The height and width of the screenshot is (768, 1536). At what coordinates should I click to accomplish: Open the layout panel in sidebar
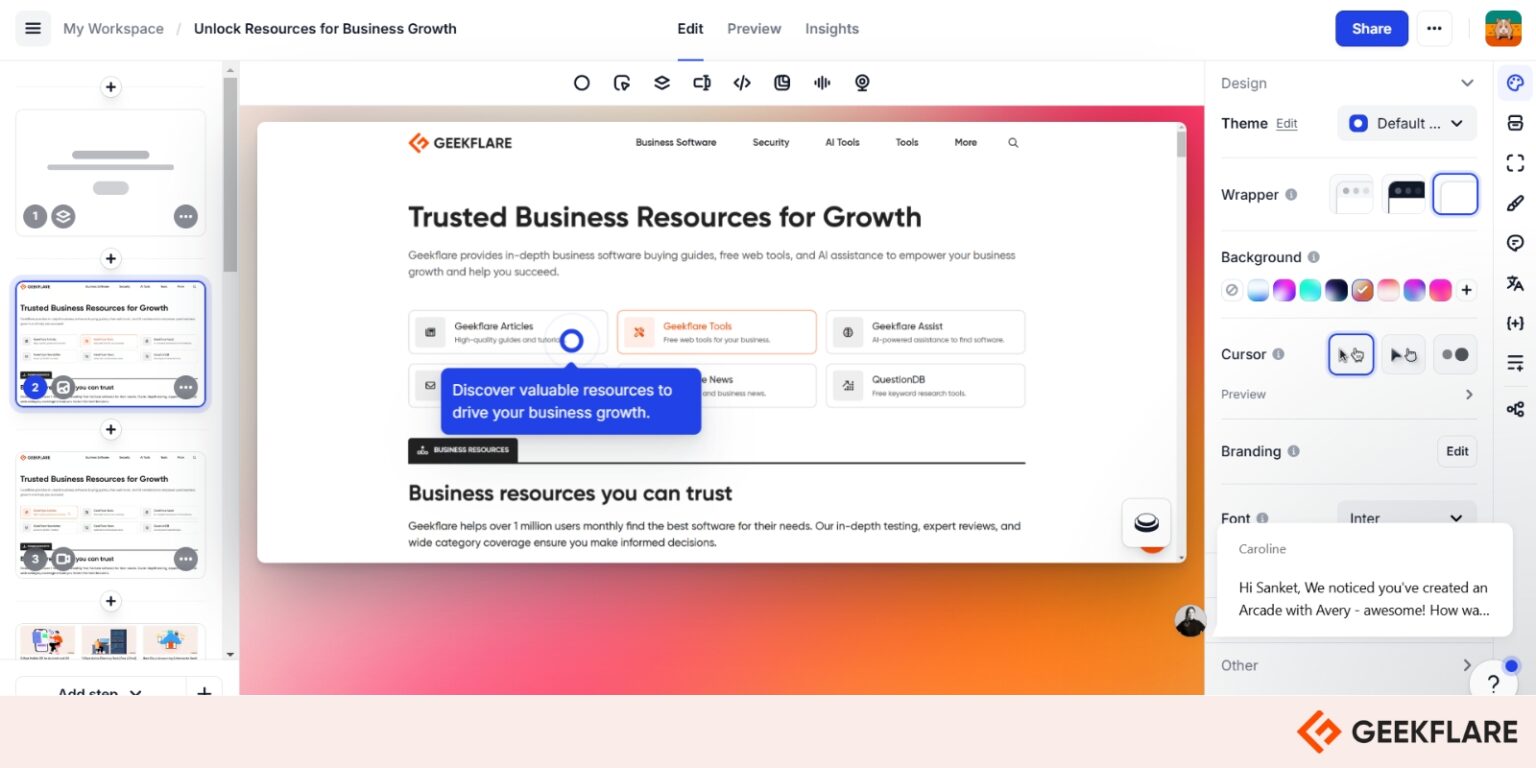point(1515,123)
